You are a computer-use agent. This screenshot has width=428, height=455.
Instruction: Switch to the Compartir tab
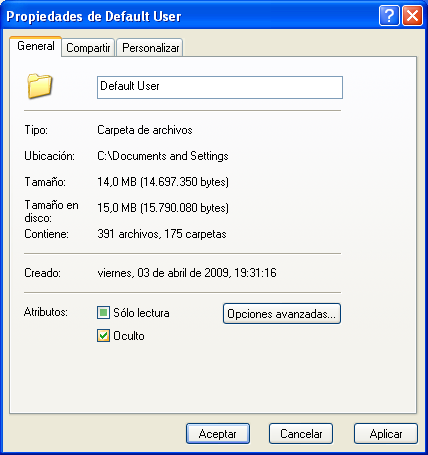pyautogui.click(x=88, y=48)
